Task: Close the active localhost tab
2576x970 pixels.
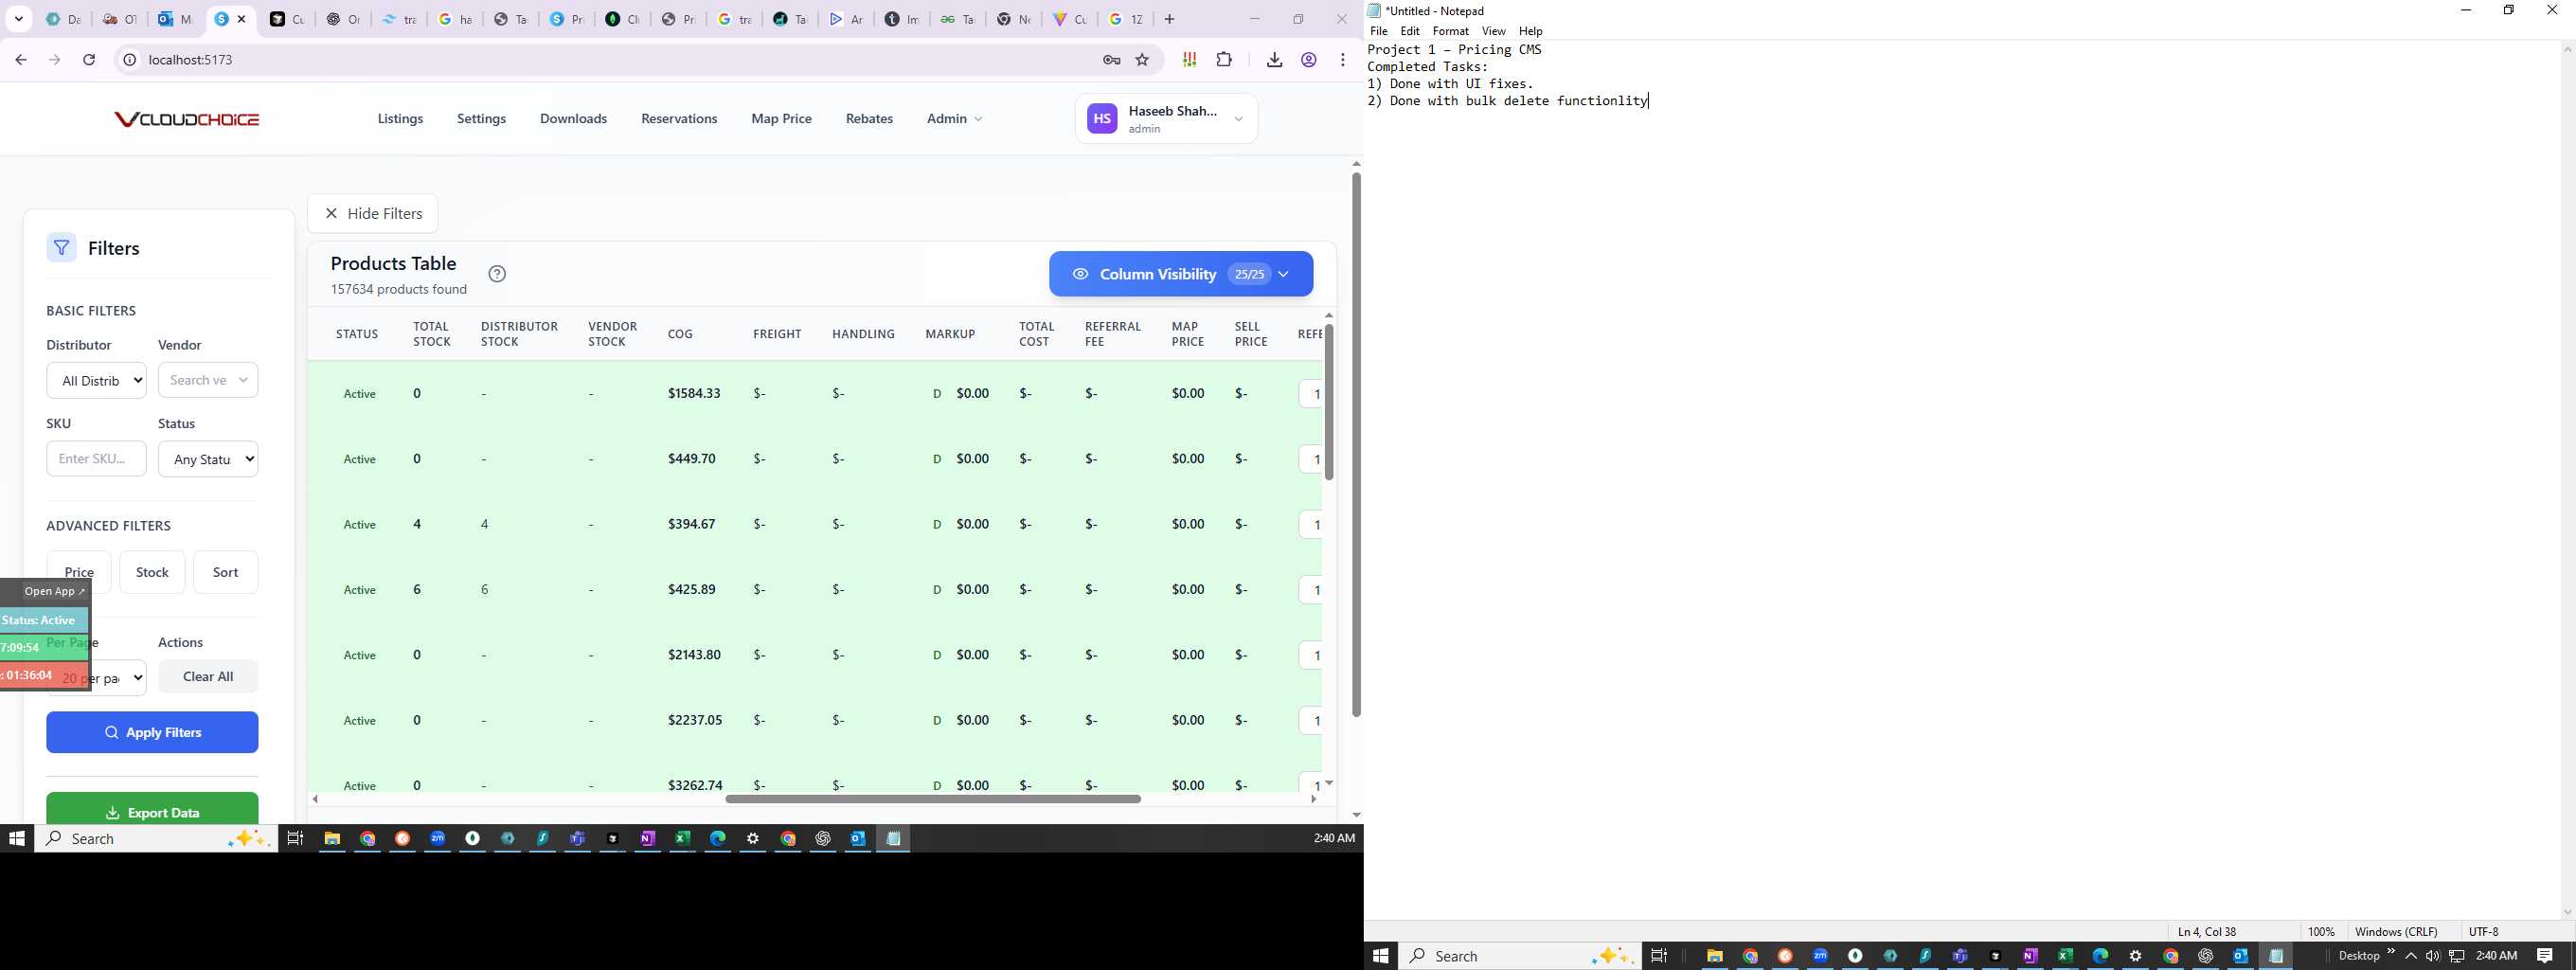Action: coord(241,19)
